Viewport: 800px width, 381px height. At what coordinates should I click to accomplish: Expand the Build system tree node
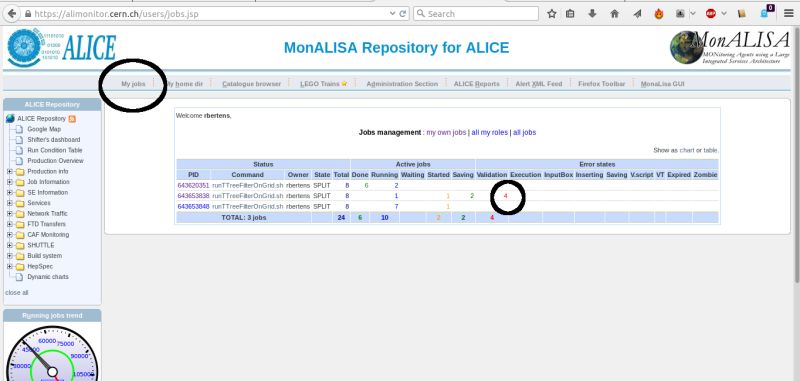(10, 256)
